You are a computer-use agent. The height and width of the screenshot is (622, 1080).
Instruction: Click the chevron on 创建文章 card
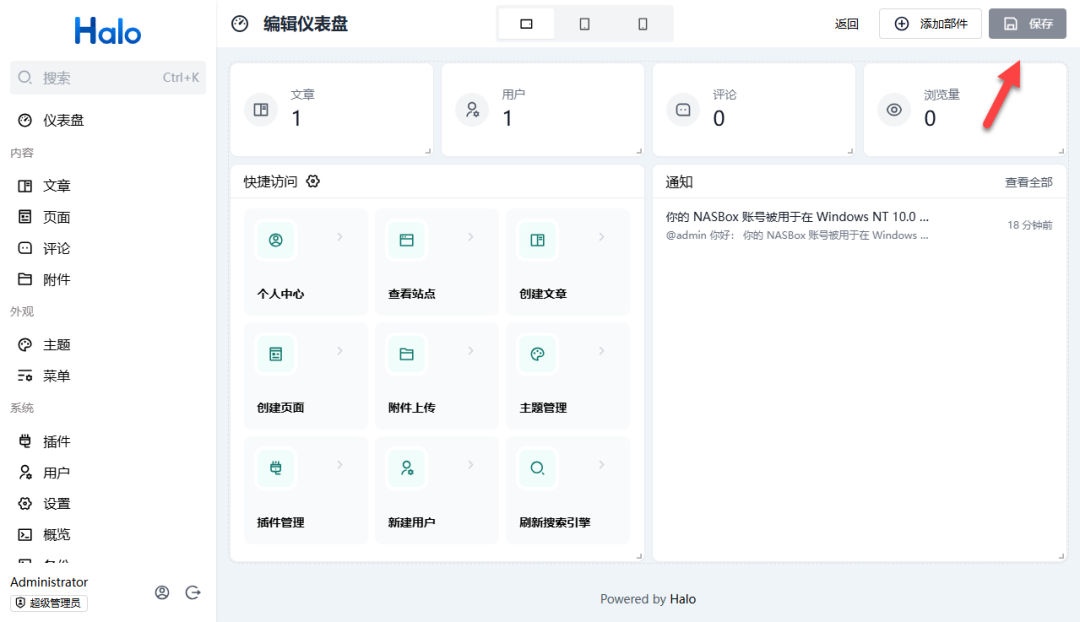601,237
